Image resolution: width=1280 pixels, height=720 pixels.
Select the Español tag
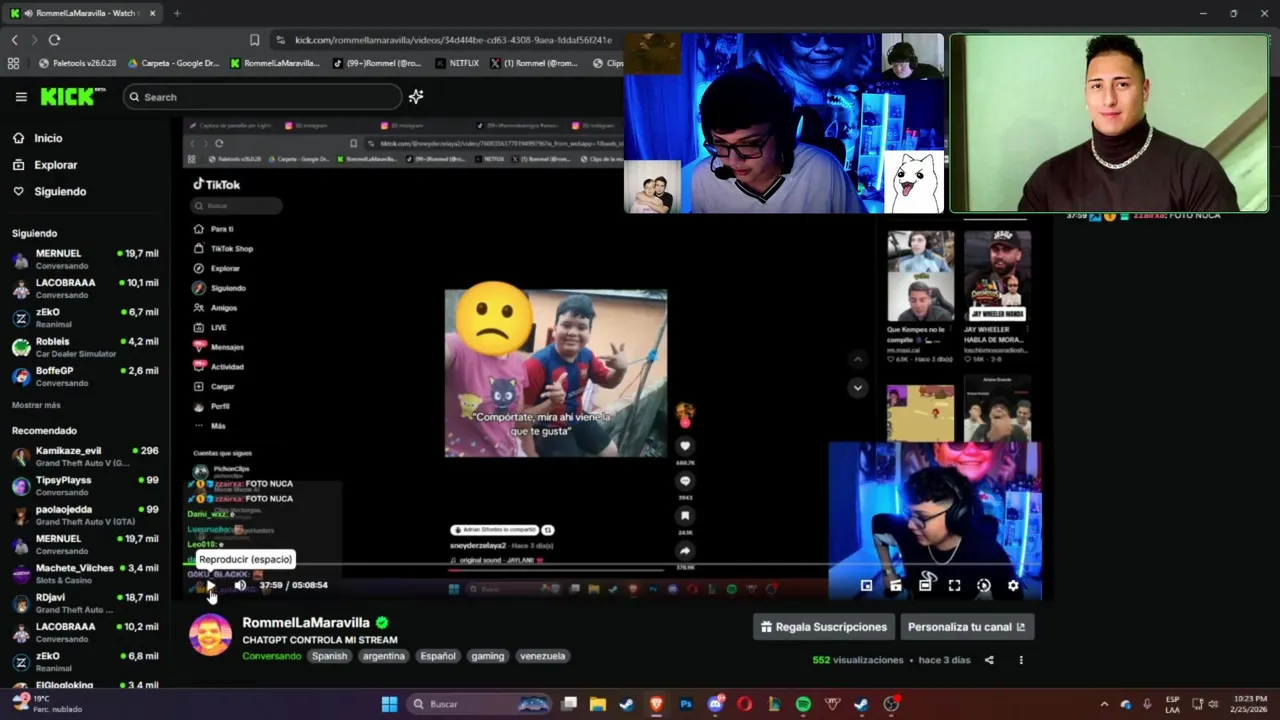coord(438,656)
